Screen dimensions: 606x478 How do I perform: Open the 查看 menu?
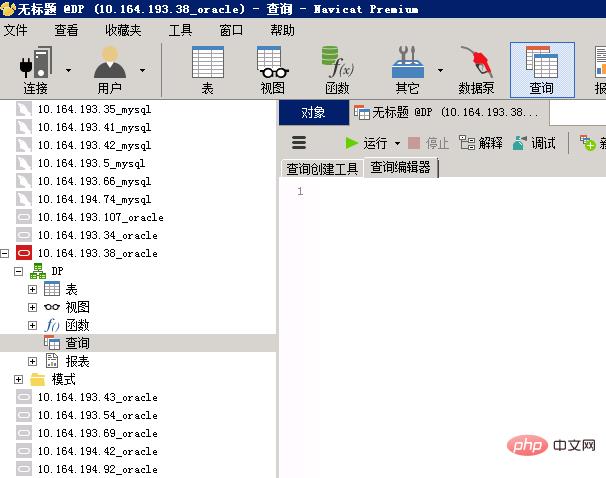[66, 30]
